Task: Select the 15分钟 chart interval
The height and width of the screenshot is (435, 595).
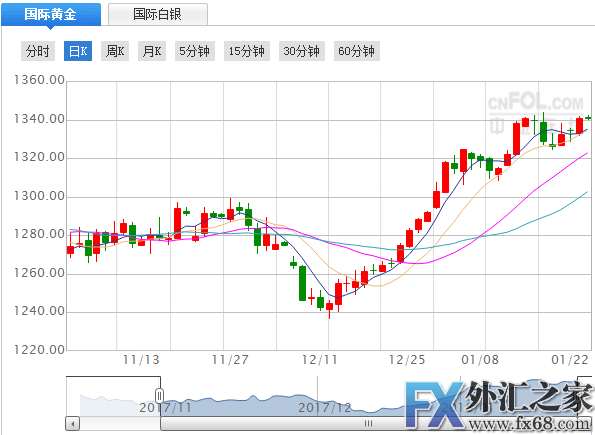Action: point(247,51)
